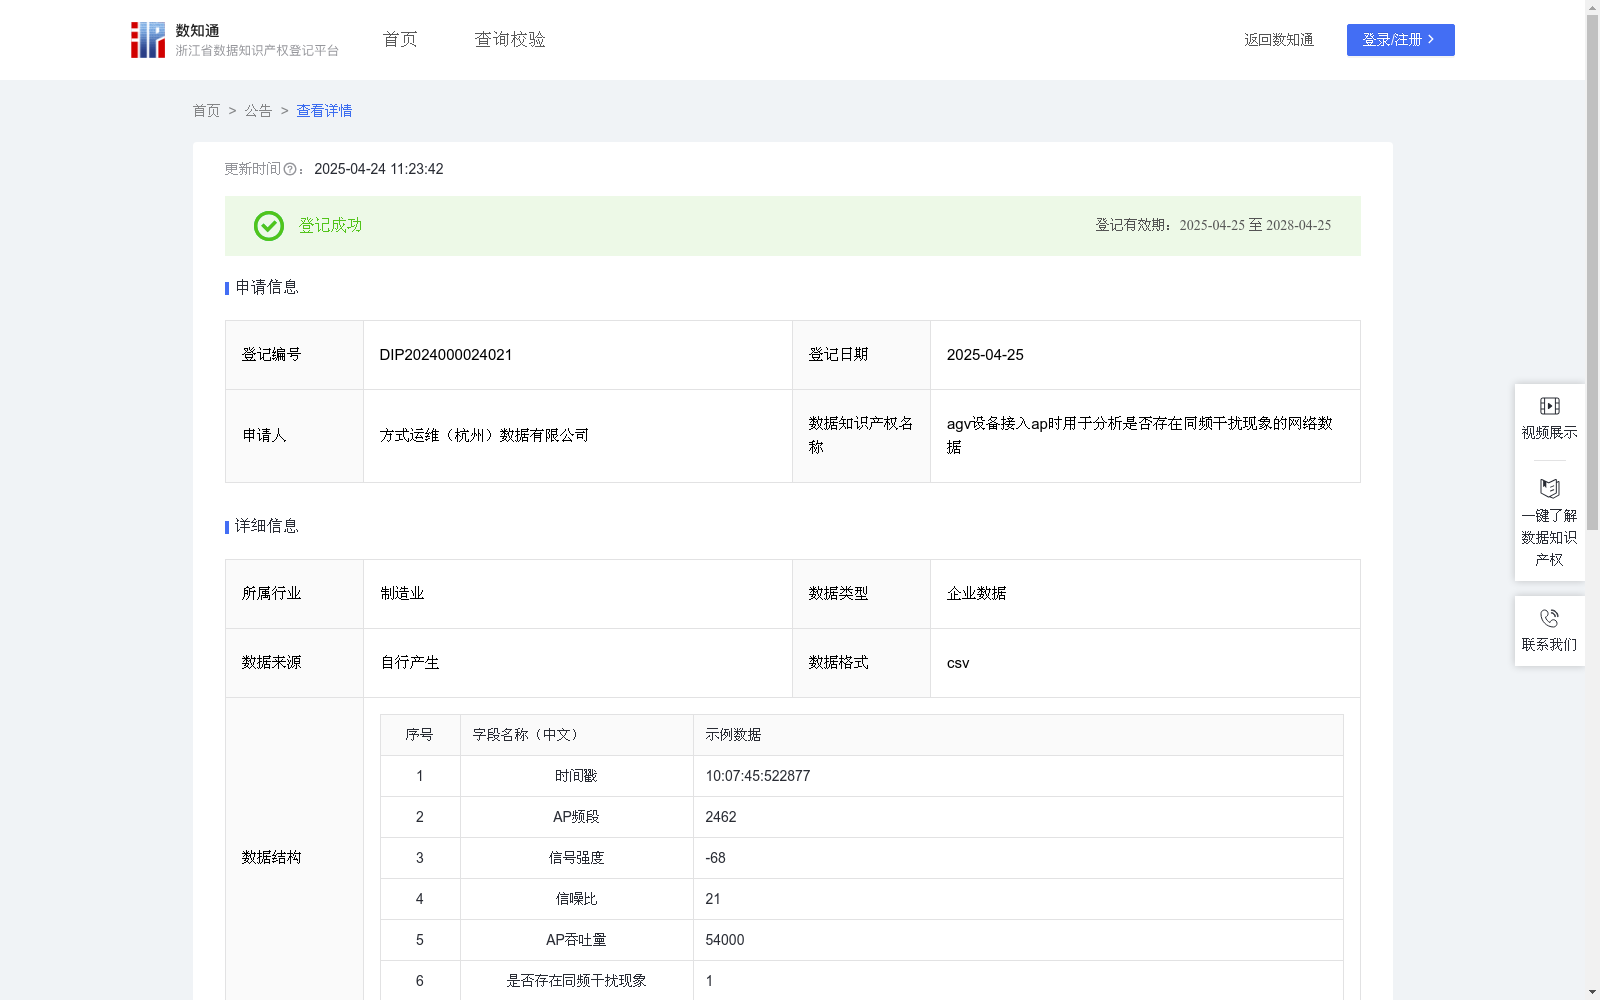Click the 一键了解数据知识产权 book icon
The image size is (1600, 1000).
coord(1550,488)
